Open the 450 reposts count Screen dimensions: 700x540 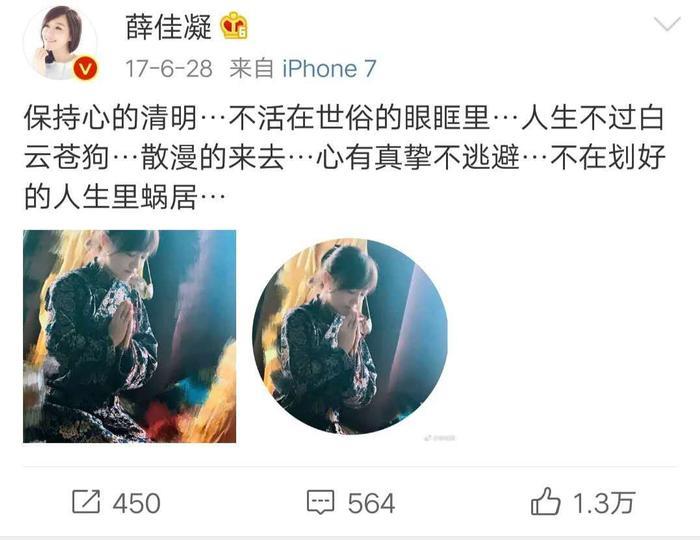click(x=136, y=503)
